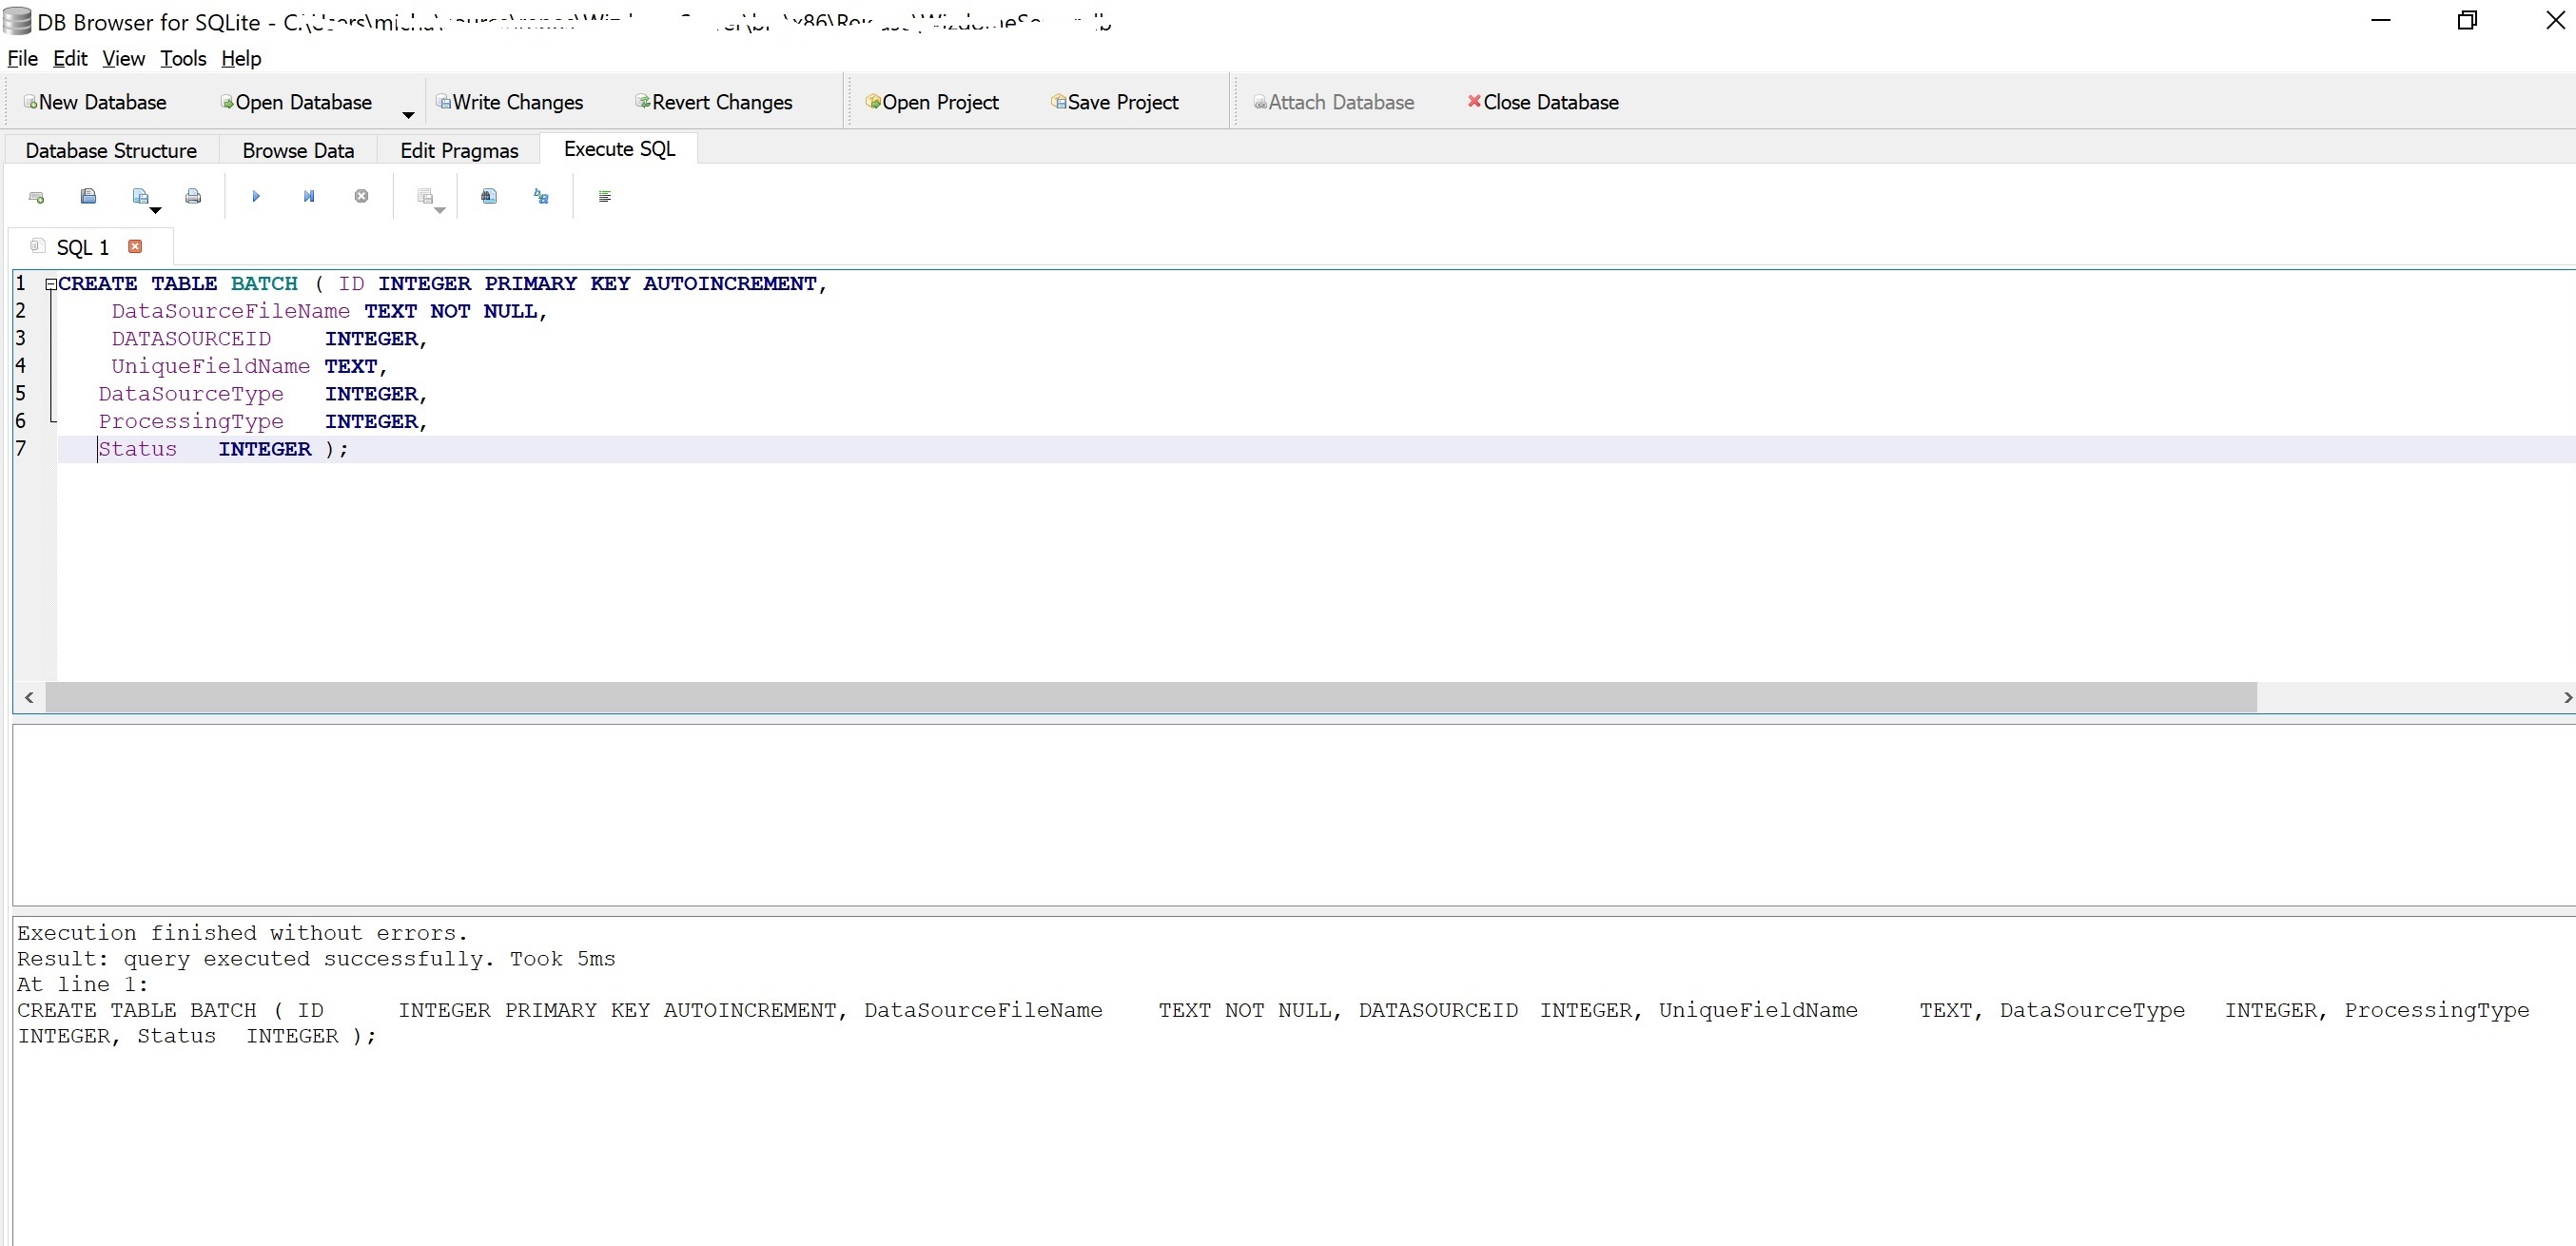Open a new SQL tab
The width and height of the screenshot is (2576, 1246).
tap(37, 197)
